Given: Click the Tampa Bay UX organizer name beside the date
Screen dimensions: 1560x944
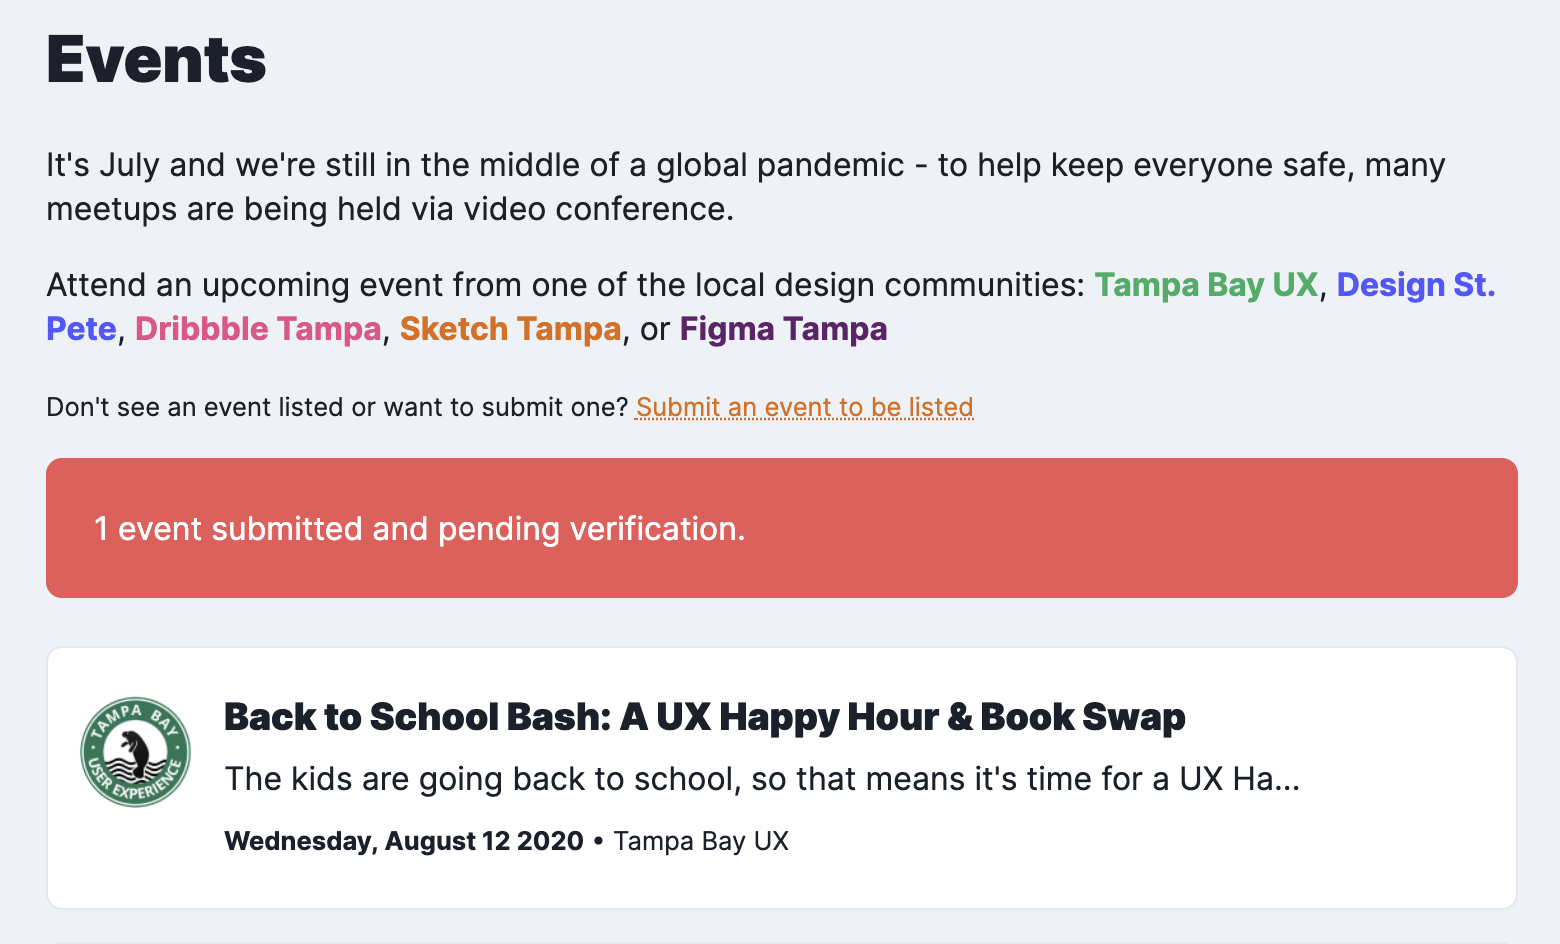Looking at the screenshot, I should 701,841.
